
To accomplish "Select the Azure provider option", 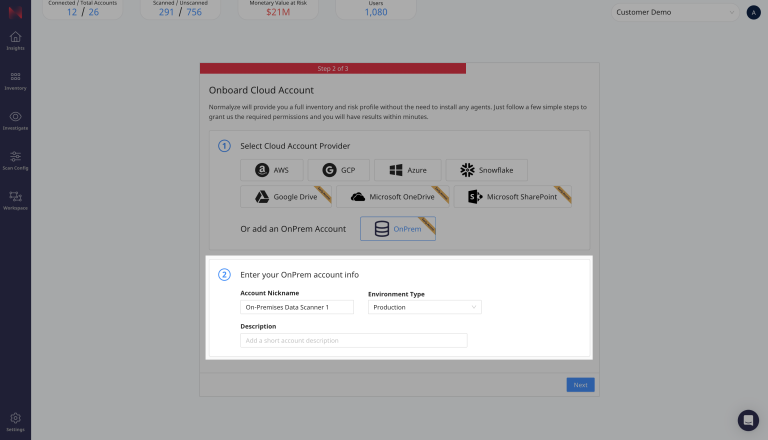I will point(407,170).
